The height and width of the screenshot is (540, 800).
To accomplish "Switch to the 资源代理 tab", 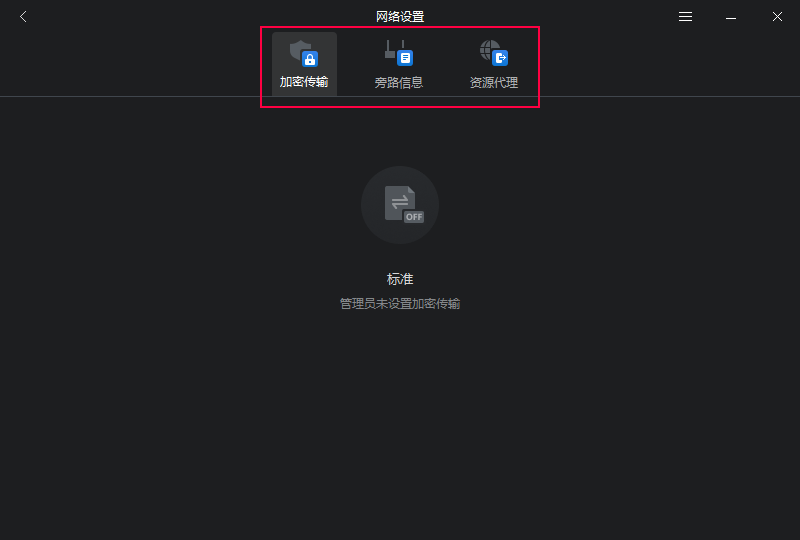I will [x=494, y=64].
